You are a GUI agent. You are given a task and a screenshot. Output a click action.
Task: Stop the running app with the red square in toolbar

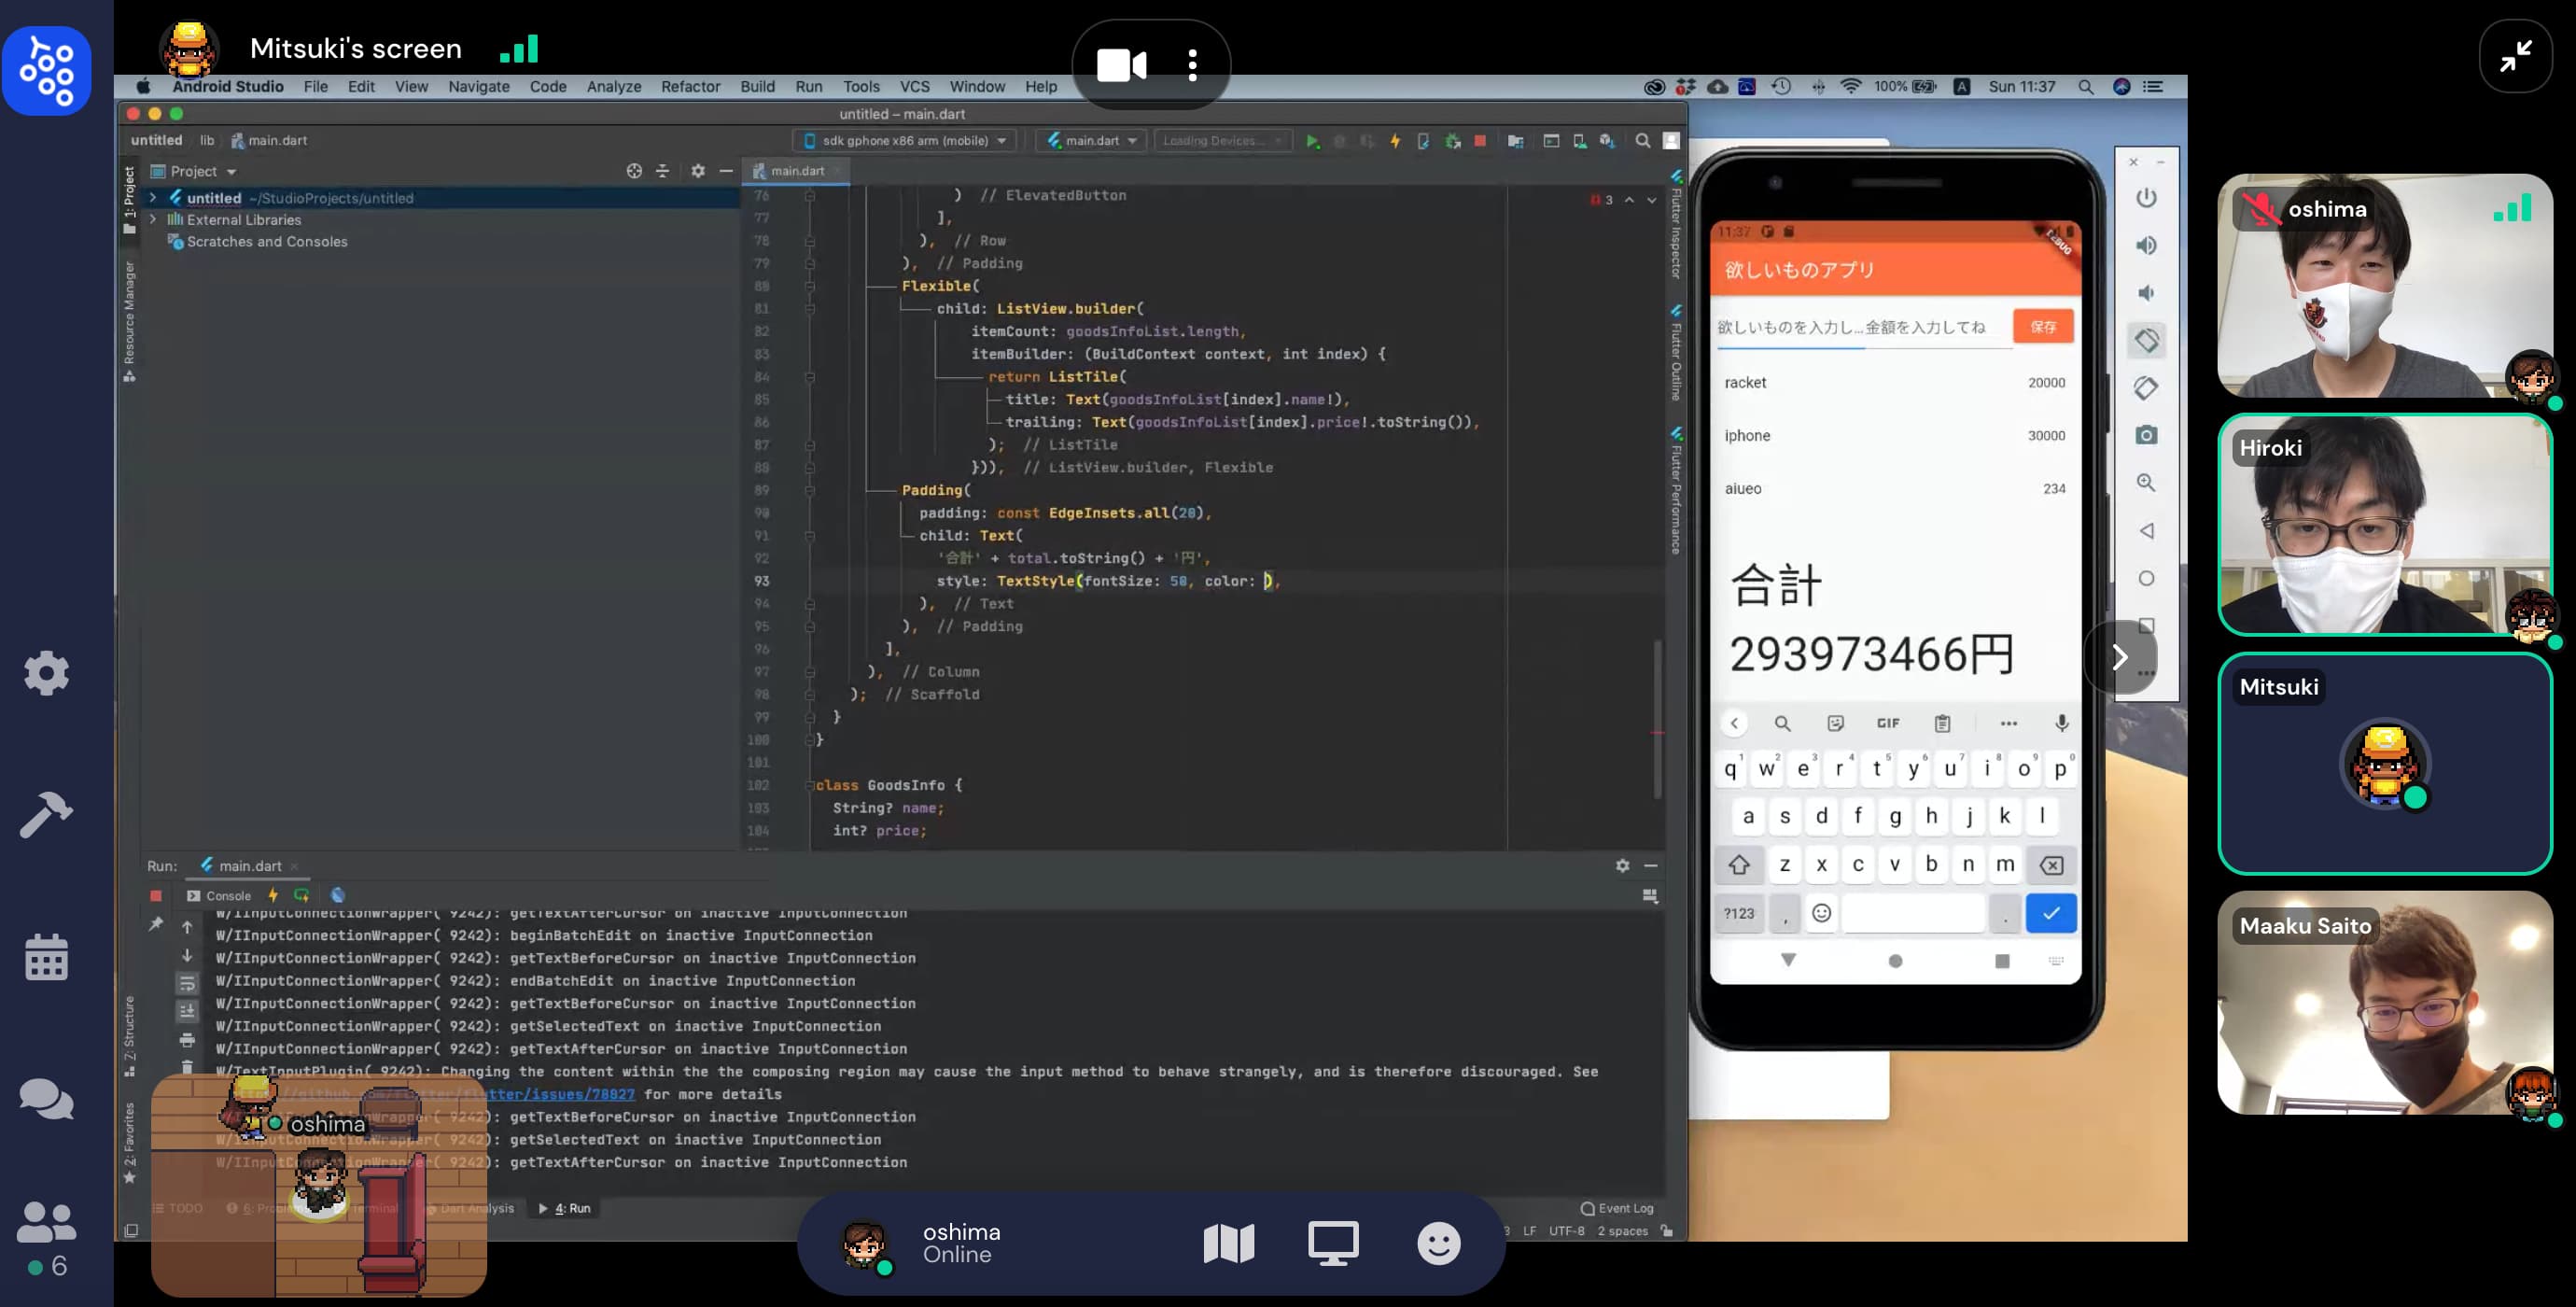[x=1480, y=141]
